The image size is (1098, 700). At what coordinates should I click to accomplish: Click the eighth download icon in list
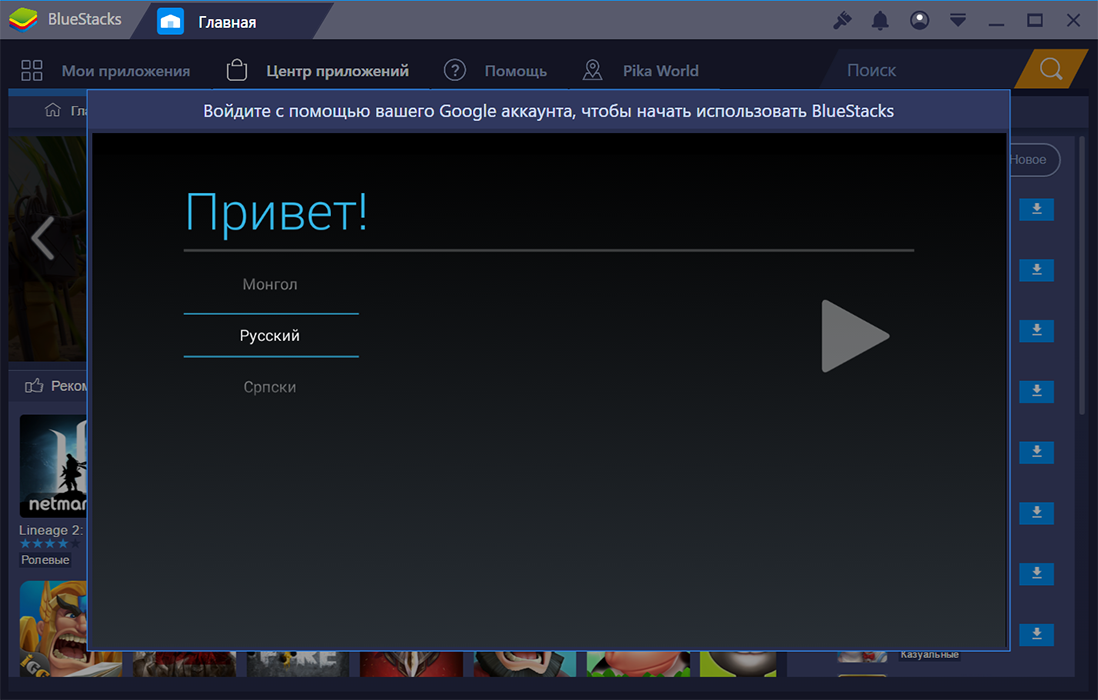click(1036, 634)
